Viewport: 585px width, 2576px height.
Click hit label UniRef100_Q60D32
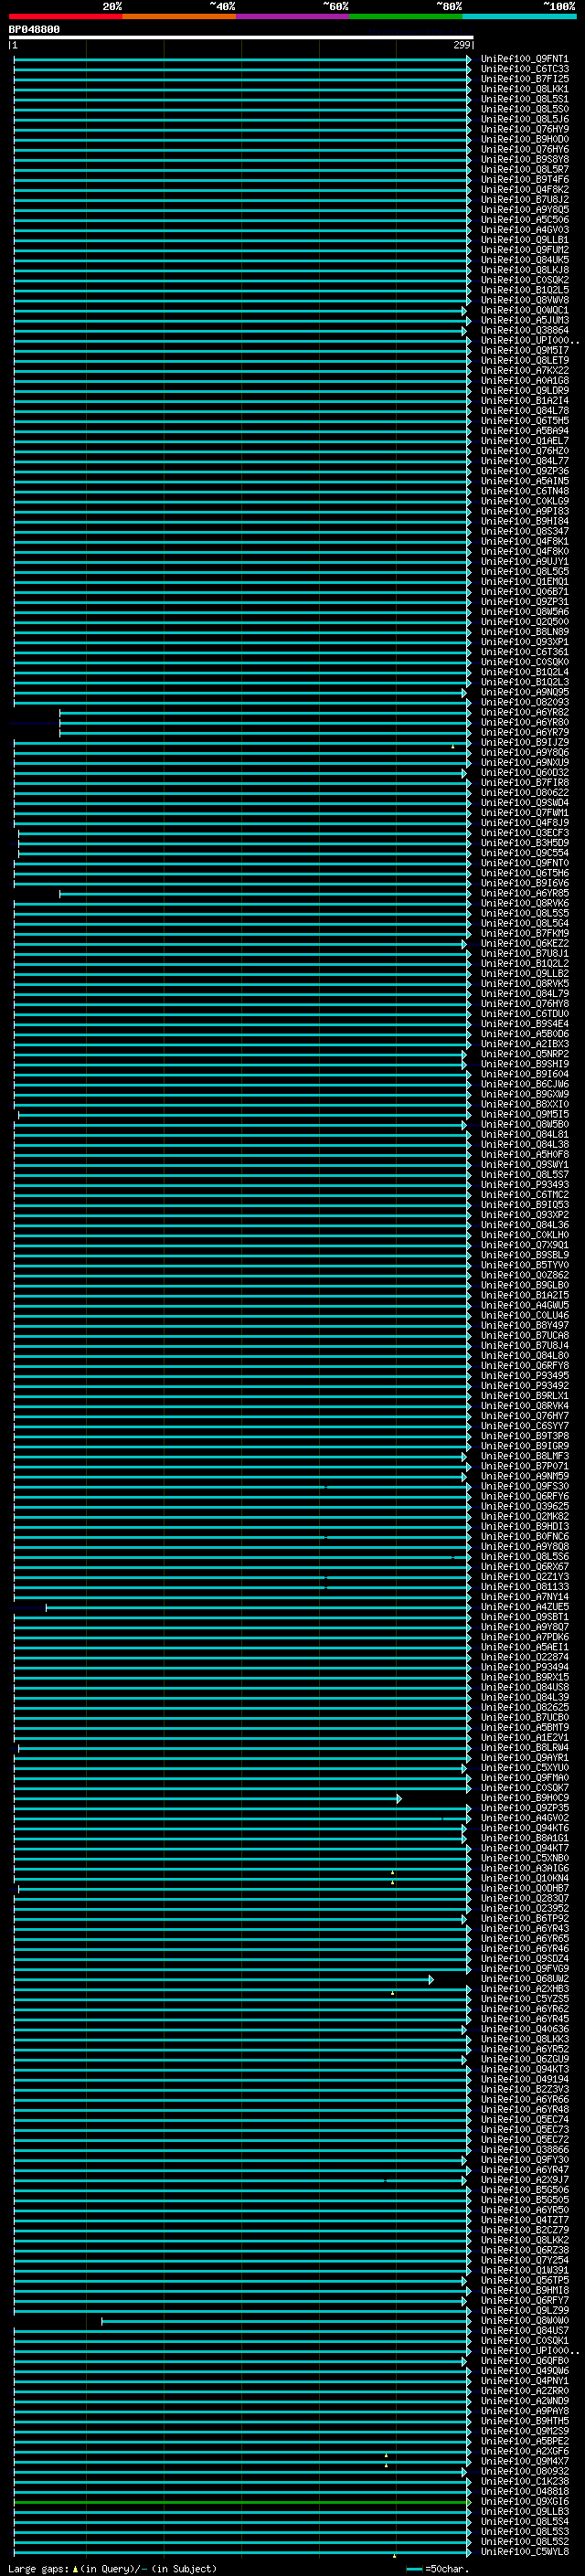[524, 773]
